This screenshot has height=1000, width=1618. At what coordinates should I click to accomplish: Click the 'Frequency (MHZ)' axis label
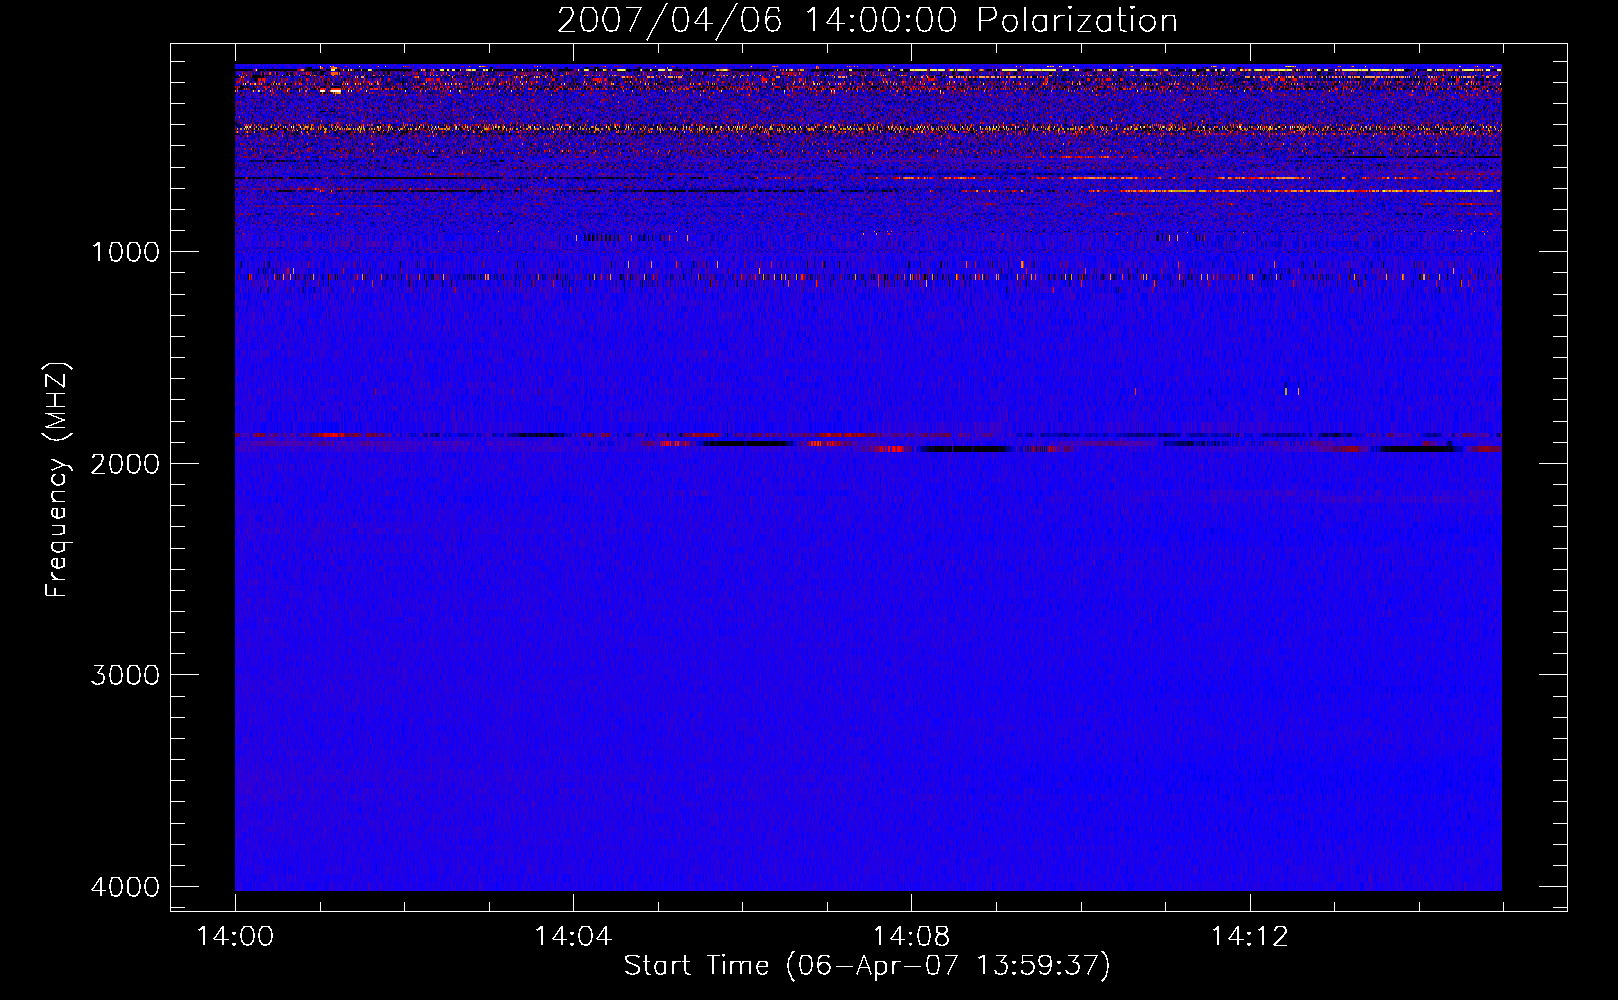click(x=58, y=480)
